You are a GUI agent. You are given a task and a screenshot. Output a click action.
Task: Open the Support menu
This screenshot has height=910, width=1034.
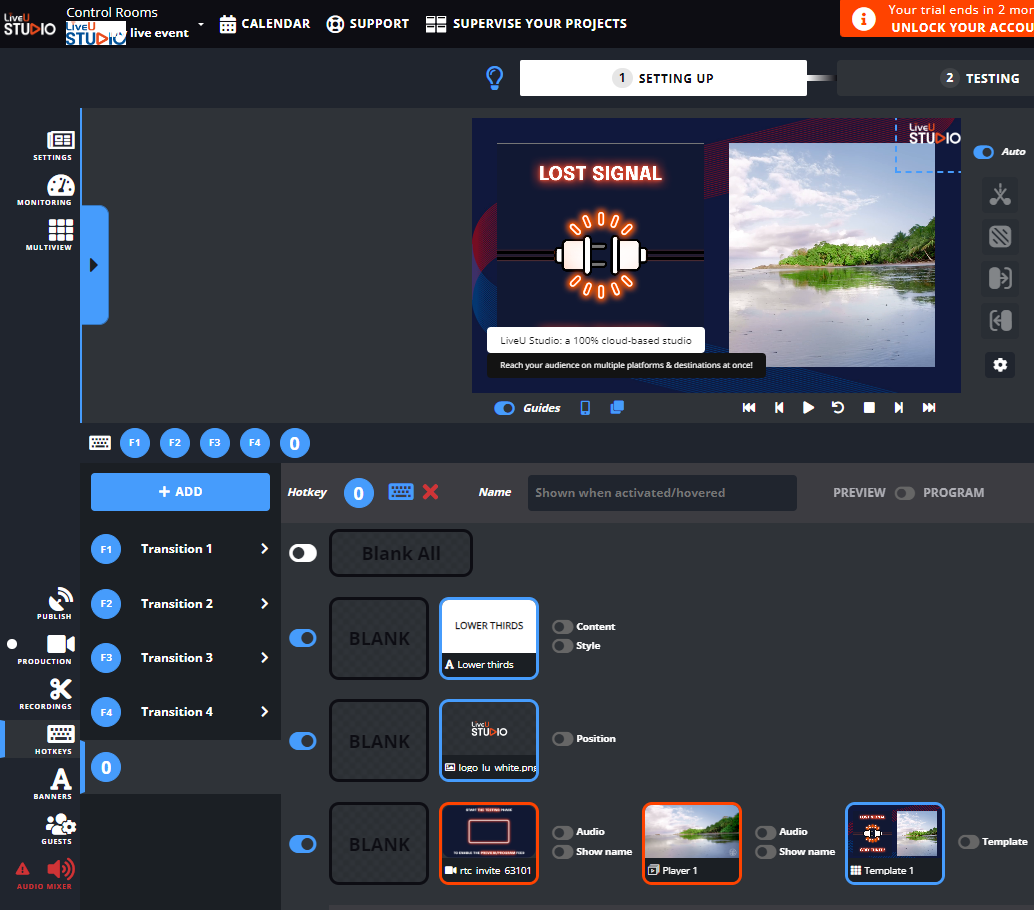point(368,24)
